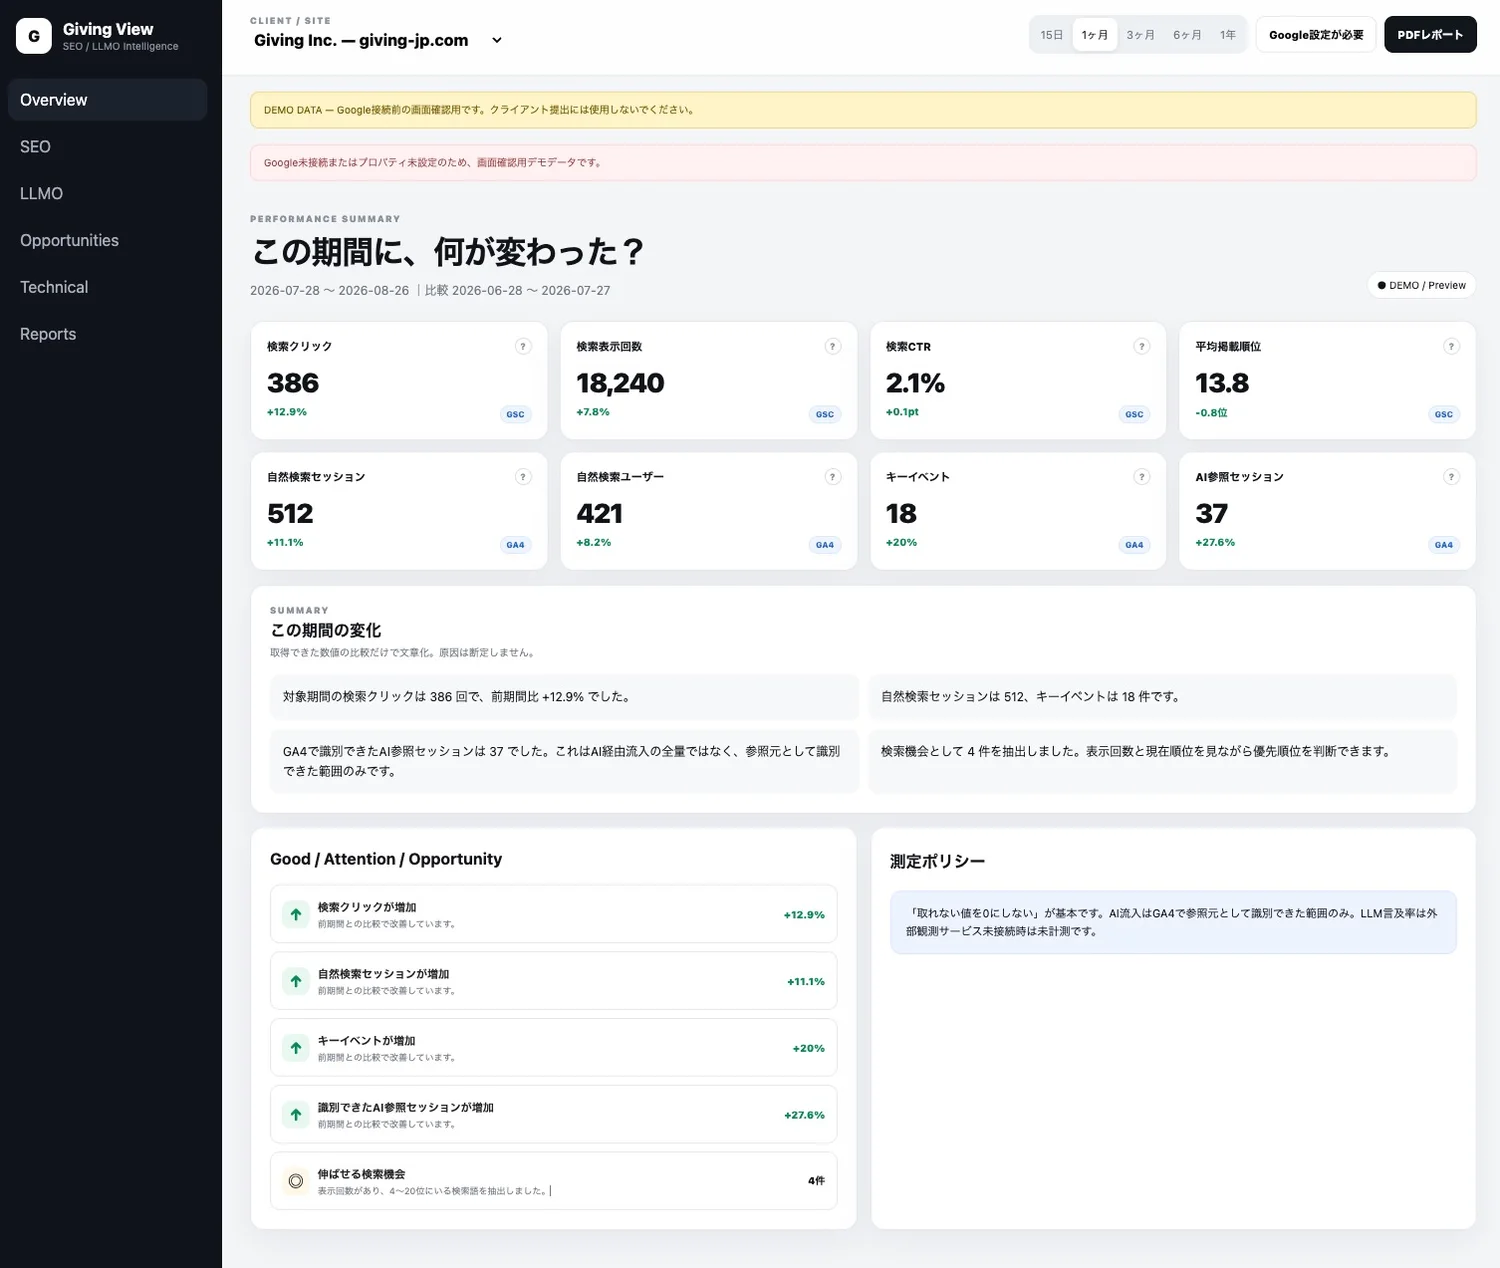Screen dimensions: 1500x1268
Task: Click the この期間に、何が変わった？ heading
Action: 448,251
